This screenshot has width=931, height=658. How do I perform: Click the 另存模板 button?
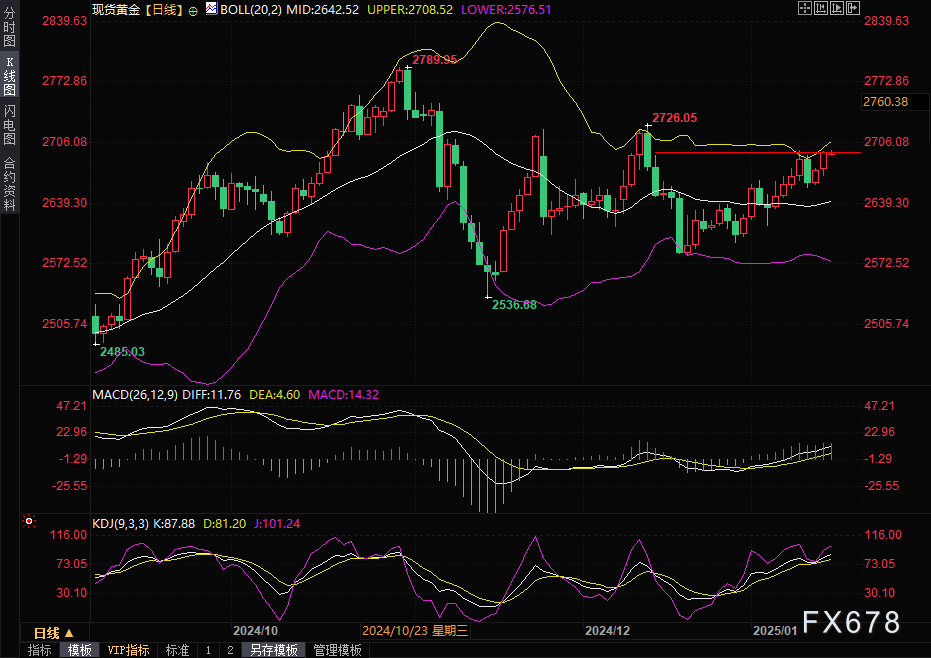coord(274,650)
